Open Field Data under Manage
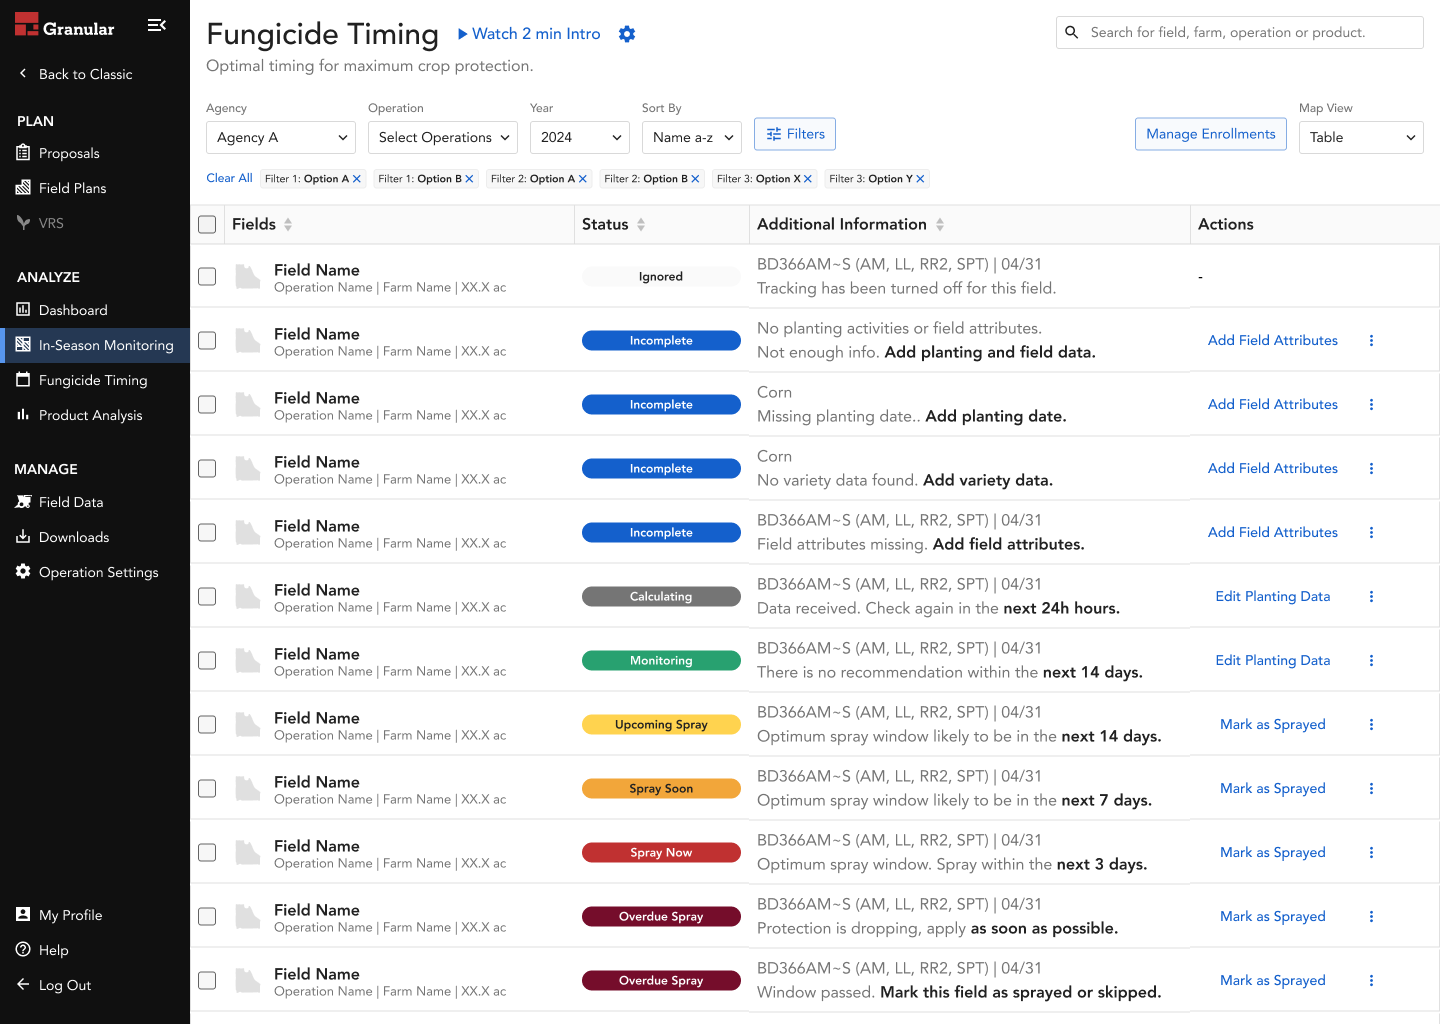The image size is (1440, 1024). click(95, 502)
